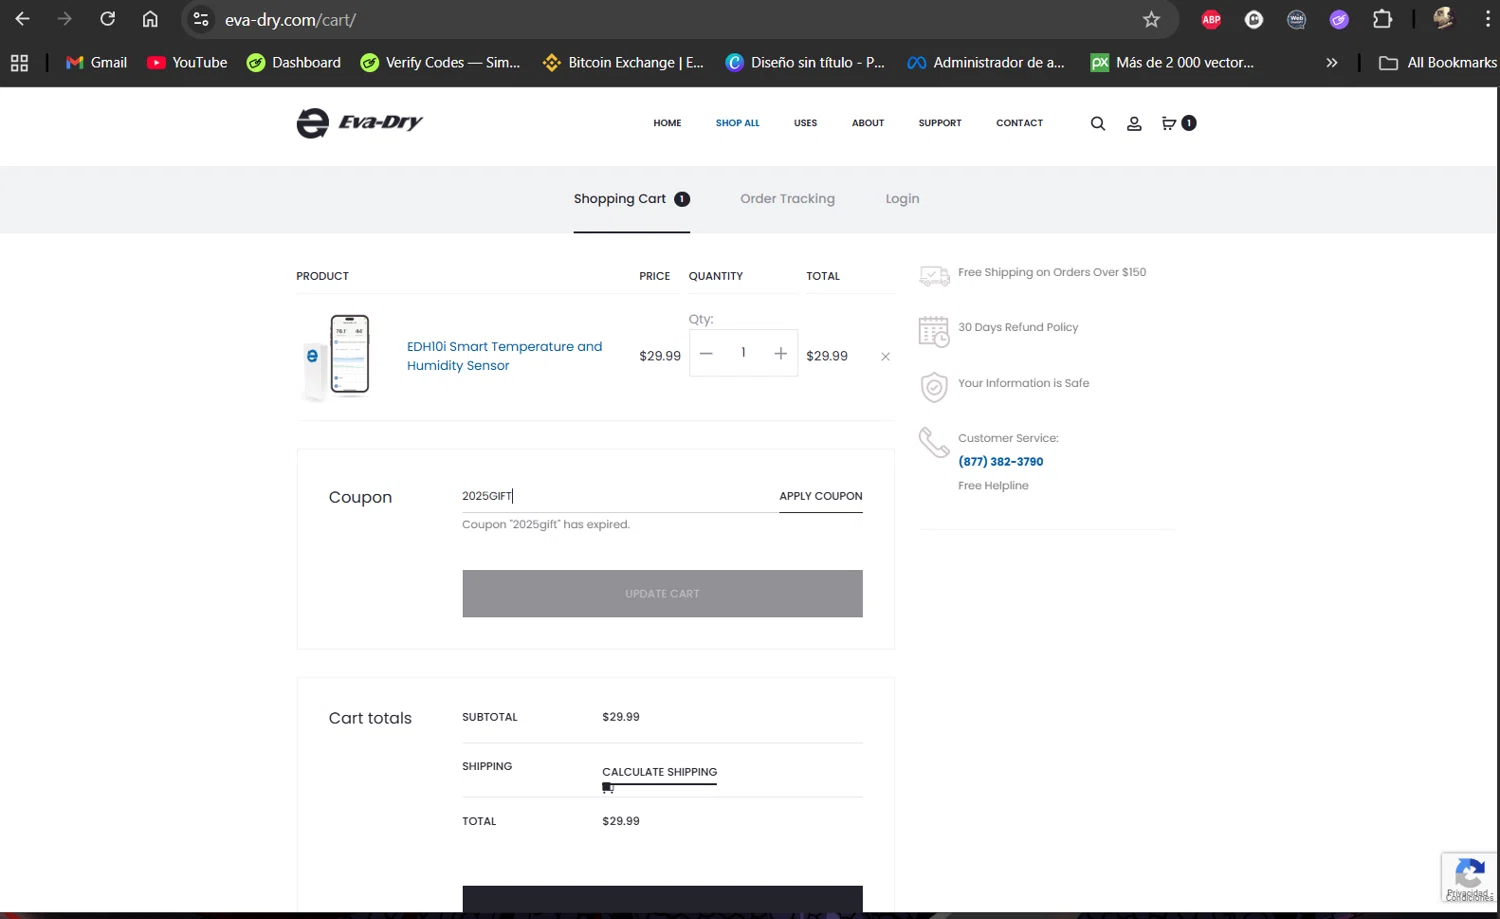Open the Chrome three-dot menu
The height and width of the screenshot is (919, 1500).
tap(1487, 19)
